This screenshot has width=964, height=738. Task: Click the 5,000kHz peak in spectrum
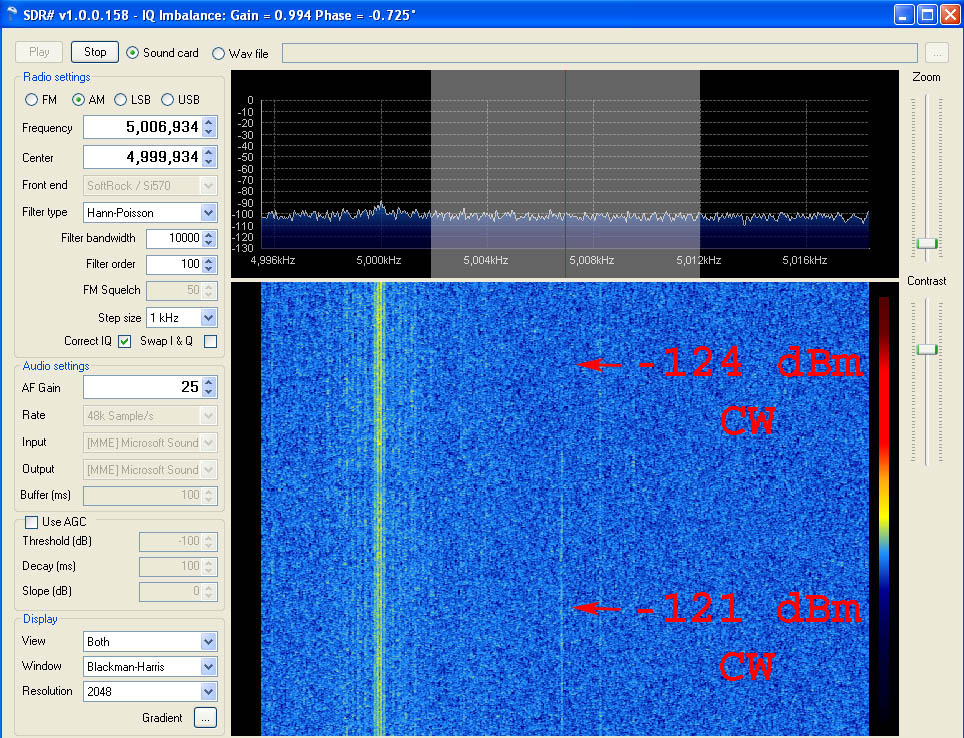pos(381,205)
